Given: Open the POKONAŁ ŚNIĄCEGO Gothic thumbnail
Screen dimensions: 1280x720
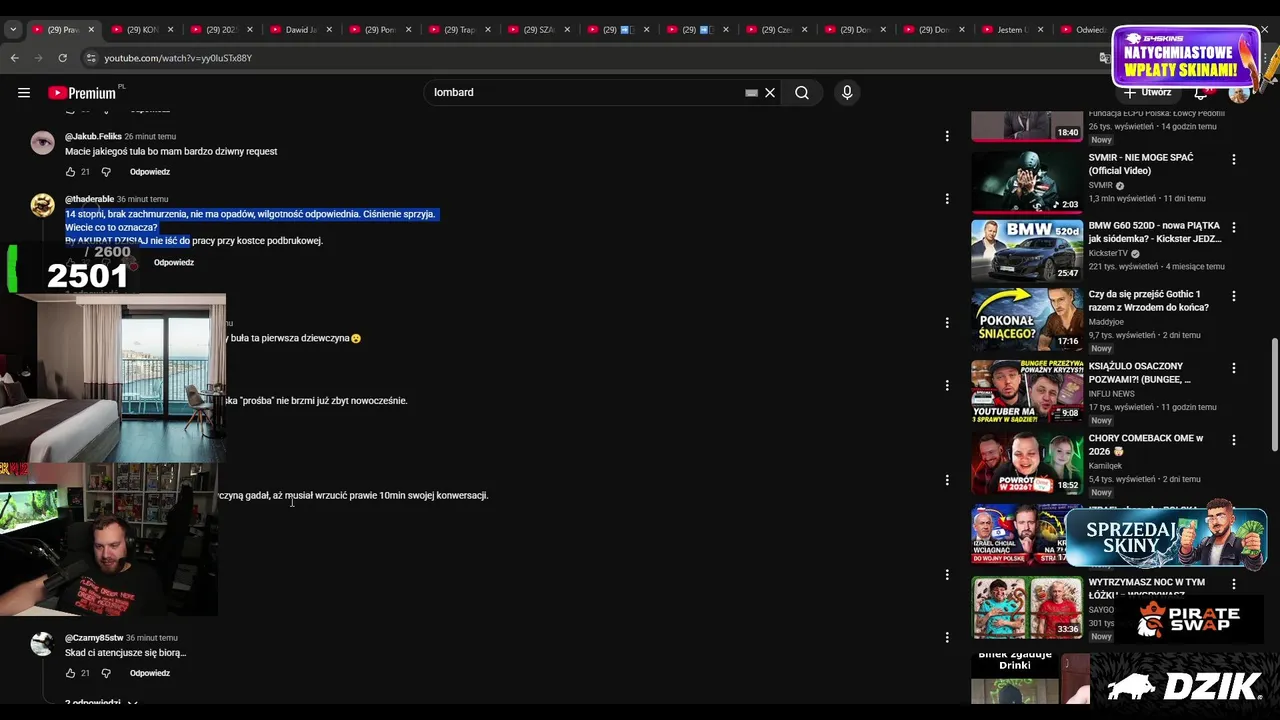Looking at the screenshot, I should tap(1027, 319).
